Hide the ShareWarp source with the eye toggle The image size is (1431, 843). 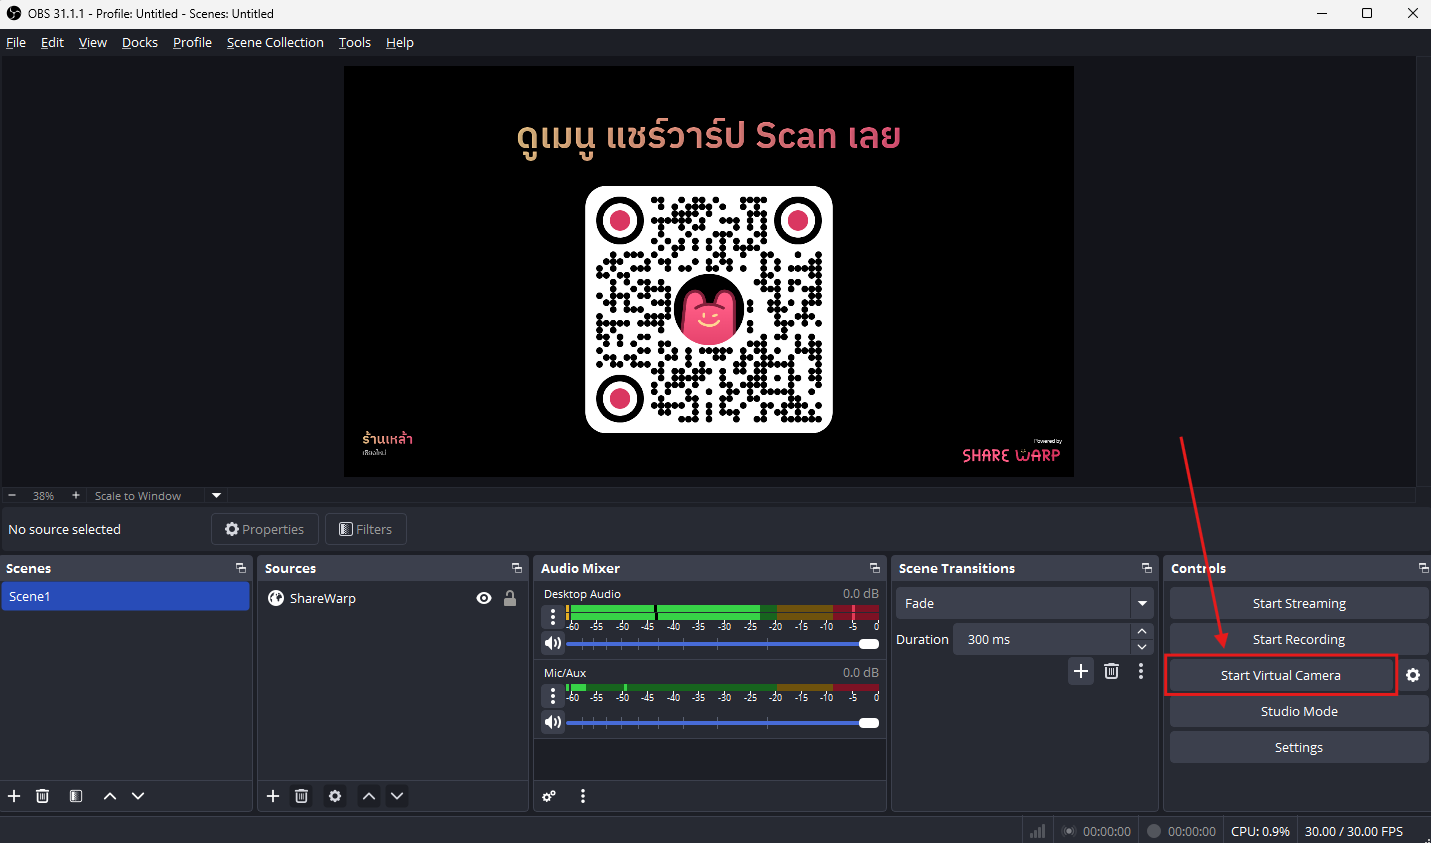point(483,598)
